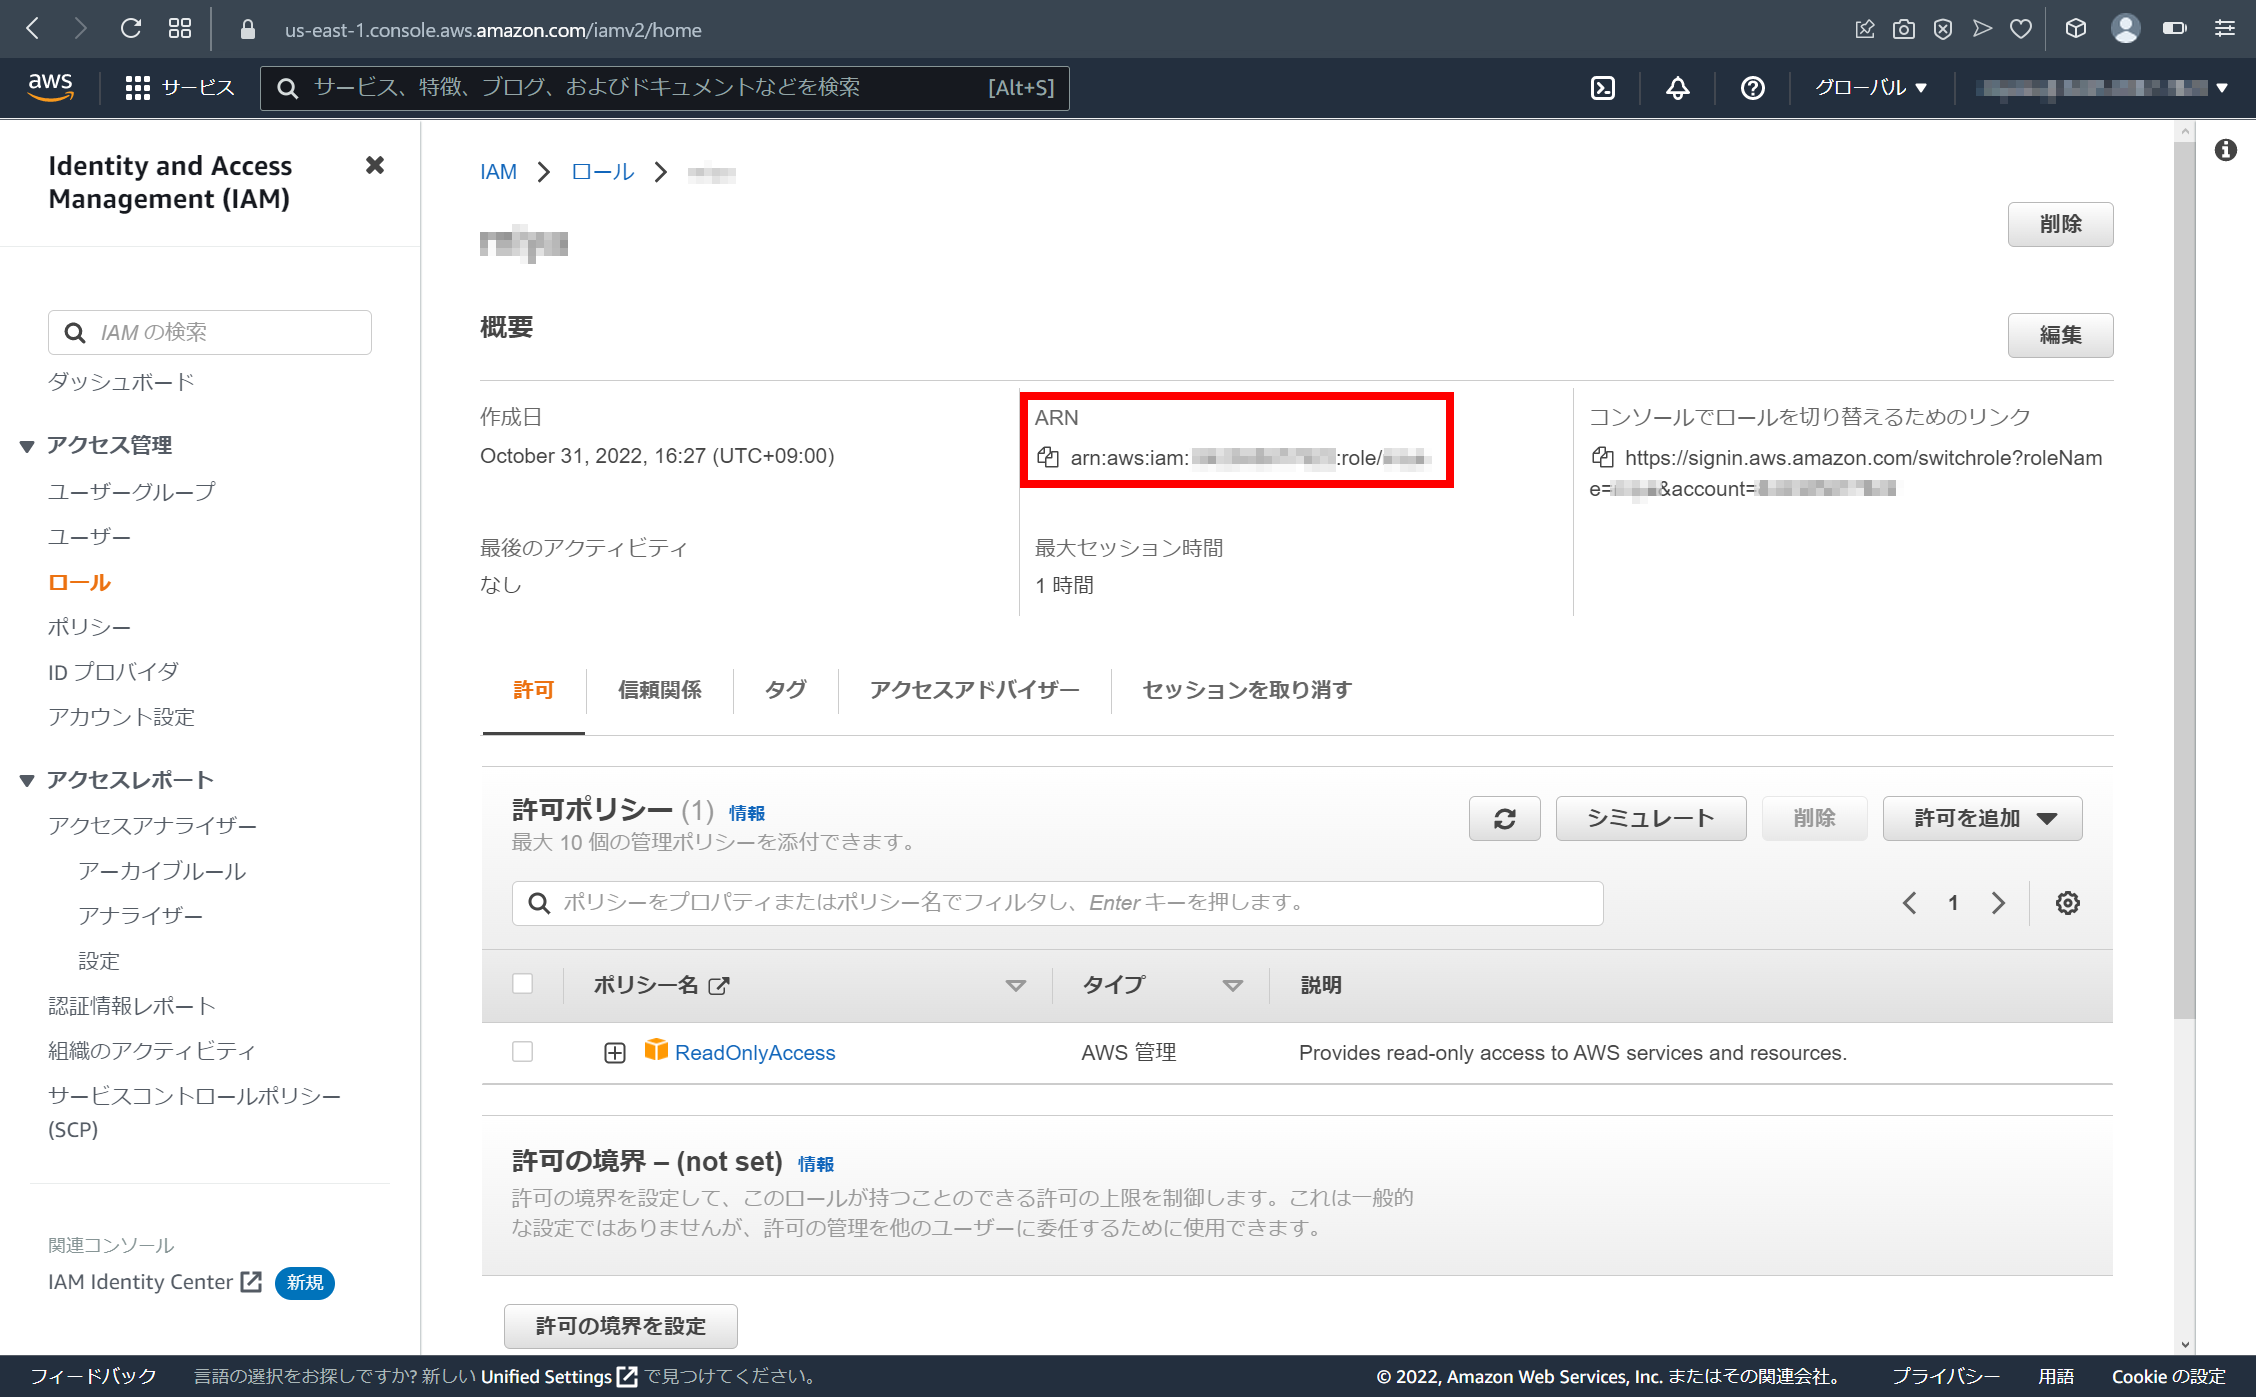Check the ReadOnlyAccess row checkbox

click(x=522, y=1052)
